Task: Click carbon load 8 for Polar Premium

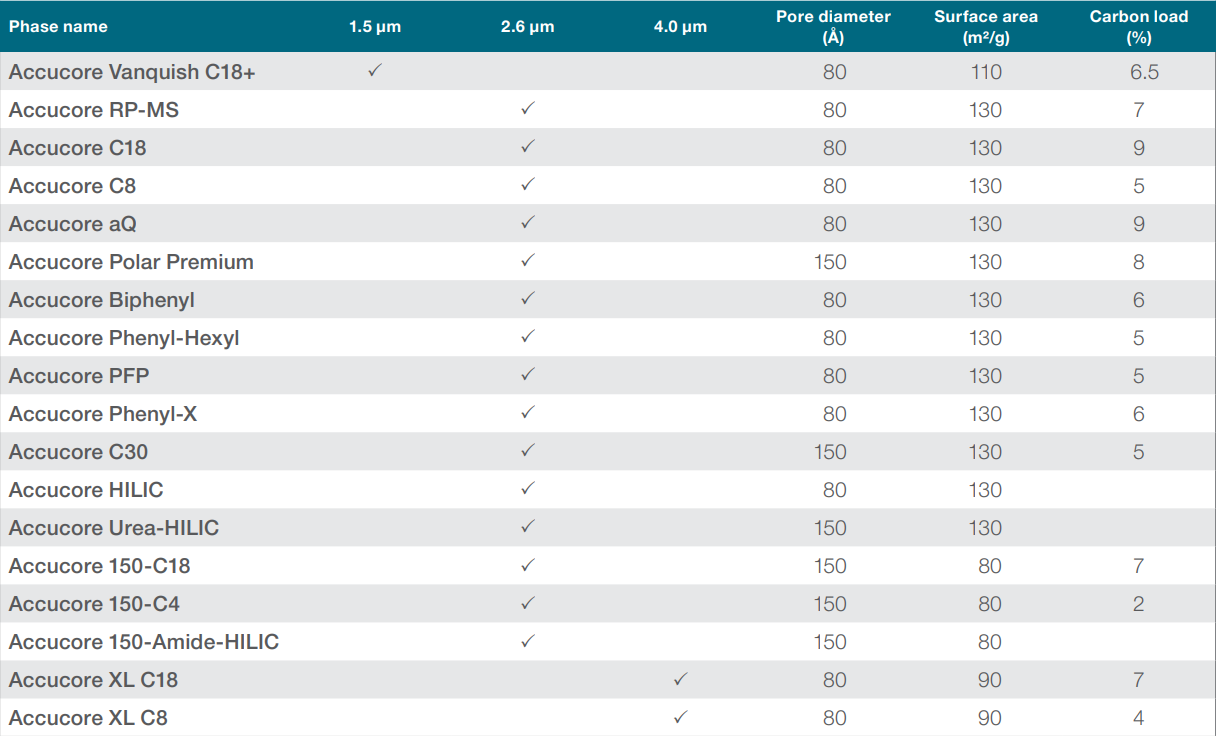Action: coord(1139,262)
